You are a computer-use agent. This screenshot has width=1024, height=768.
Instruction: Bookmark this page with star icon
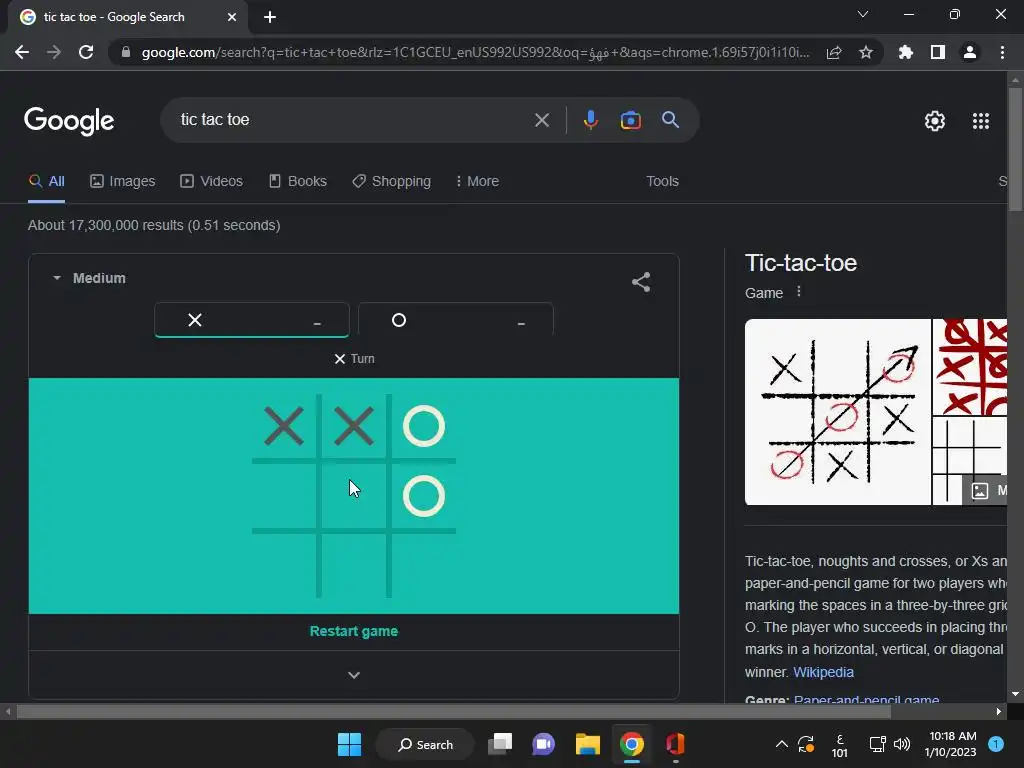pos(866,52)
